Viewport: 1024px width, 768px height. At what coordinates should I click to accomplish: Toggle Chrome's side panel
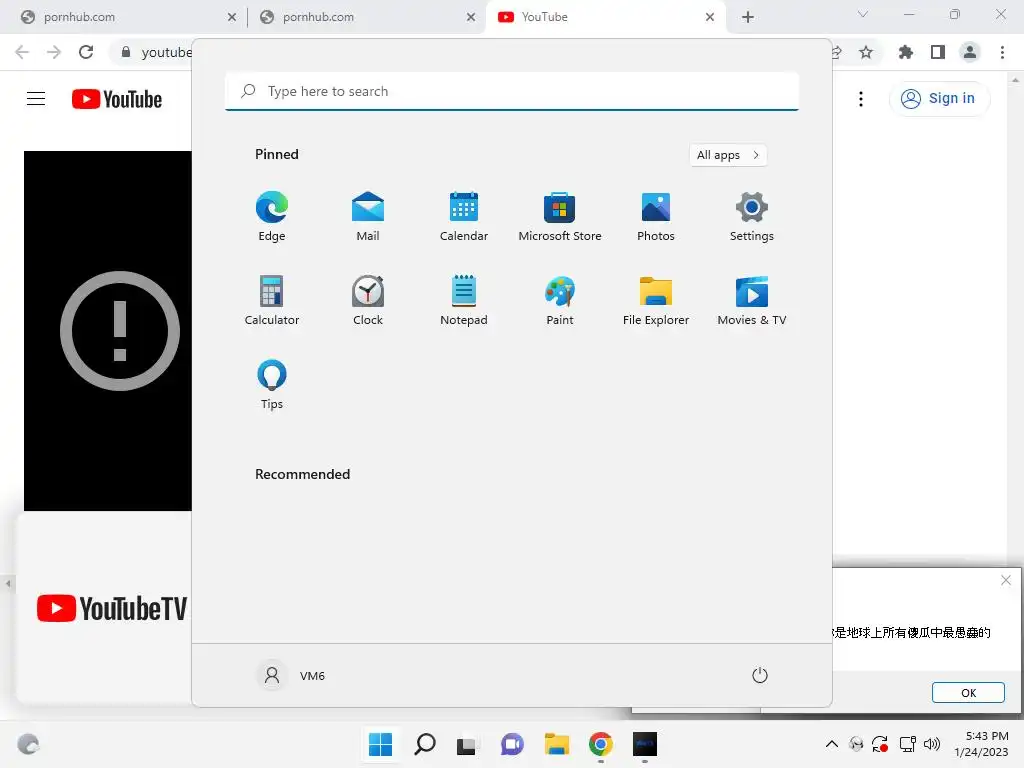[x=938, y=52]
